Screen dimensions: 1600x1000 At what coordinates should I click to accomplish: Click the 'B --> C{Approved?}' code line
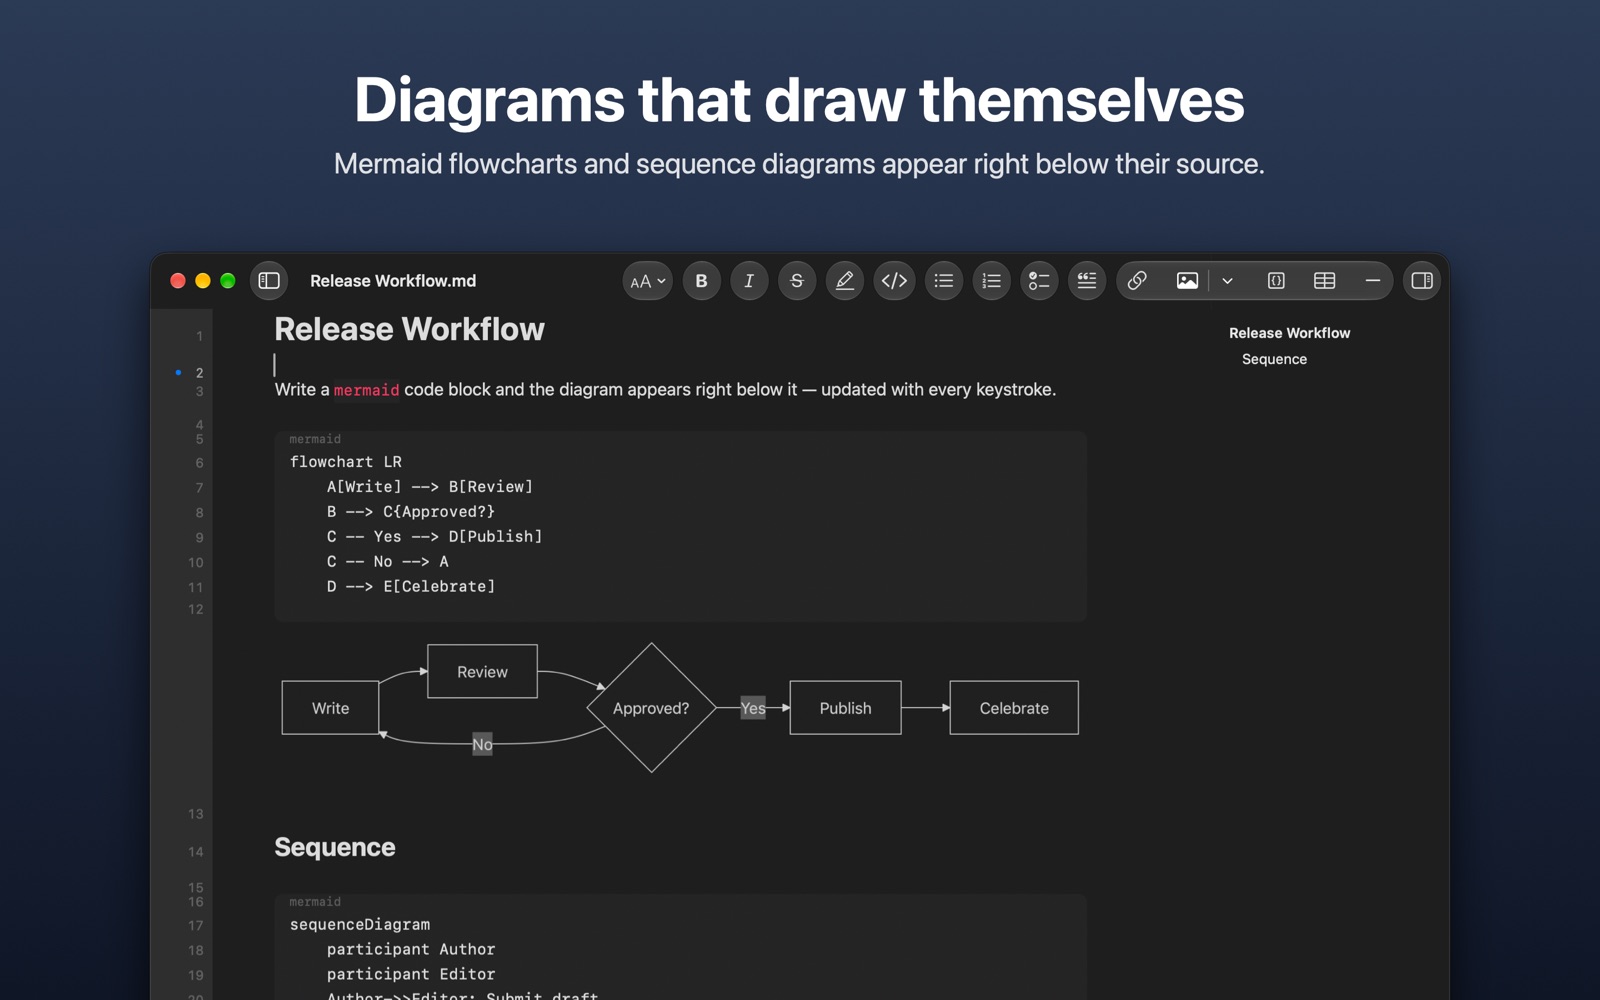pyautogui.click(x=411, y=512)
